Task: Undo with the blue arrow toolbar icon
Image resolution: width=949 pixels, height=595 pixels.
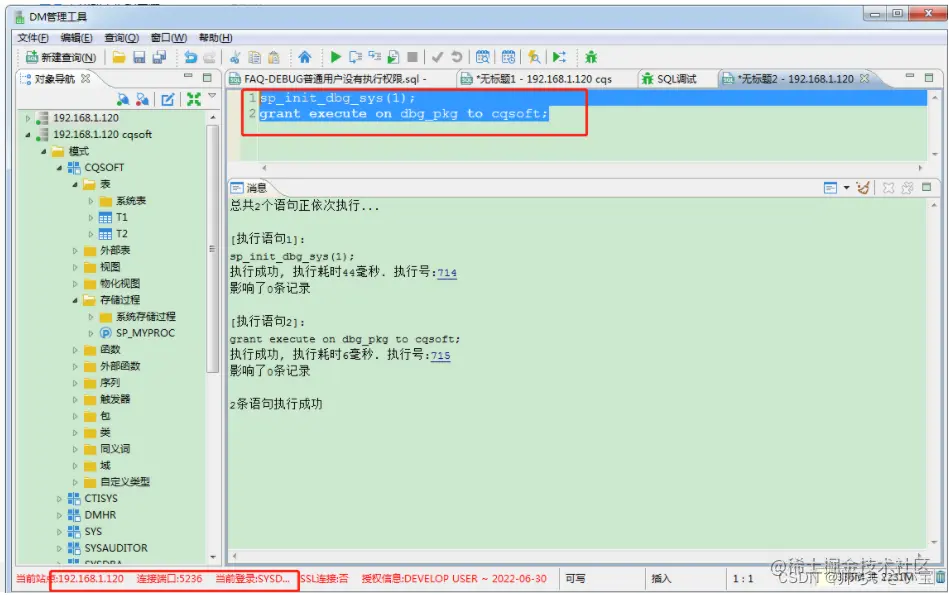Action: [191, 58]
